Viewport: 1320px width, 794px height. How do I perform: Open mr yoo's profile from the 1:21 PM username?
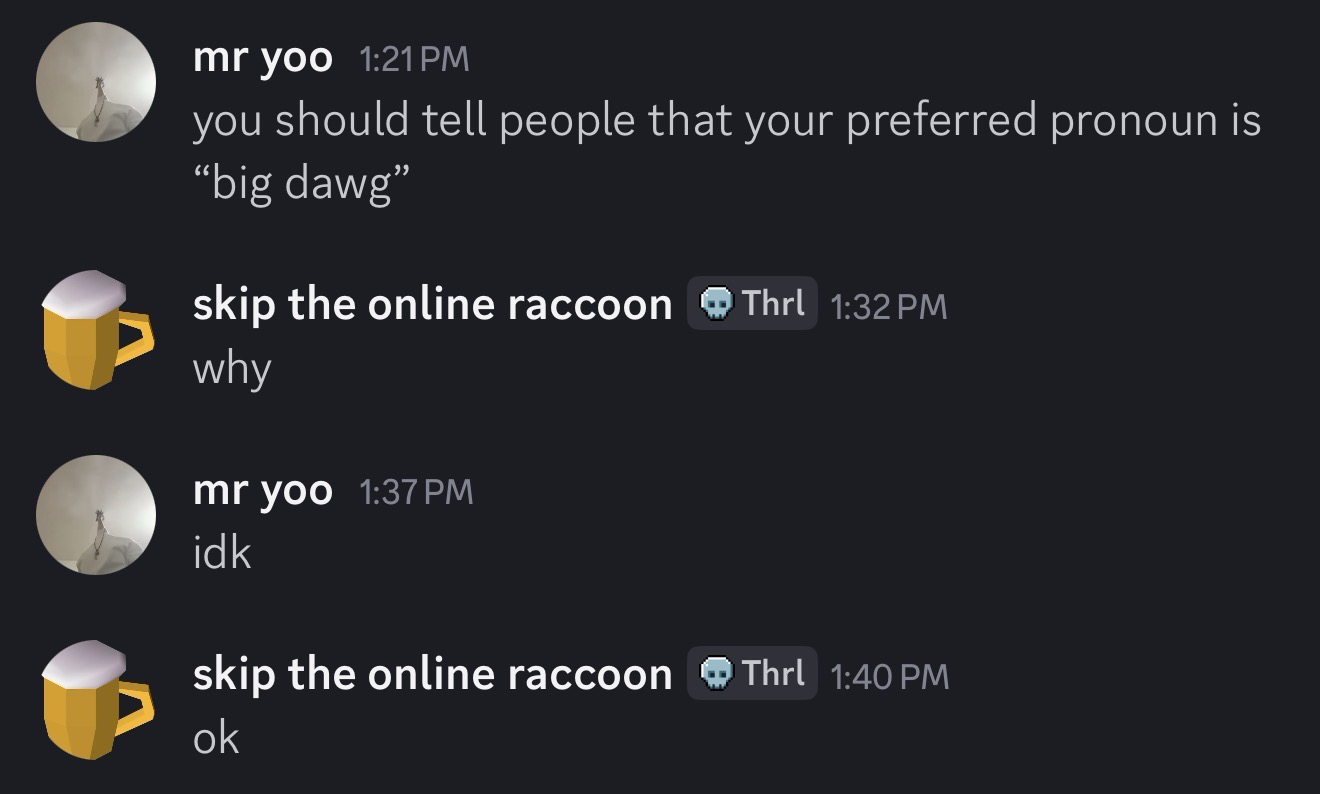click(x=262, y=58)
